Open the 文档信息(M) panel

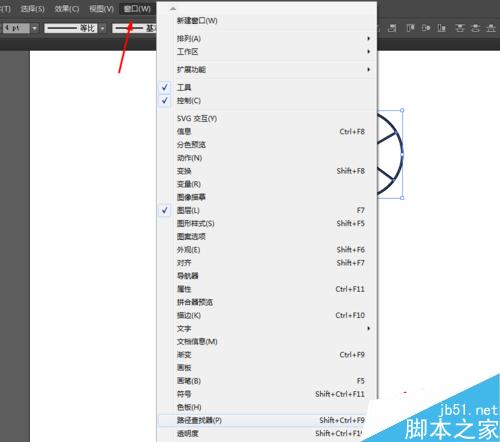[267, 341]
